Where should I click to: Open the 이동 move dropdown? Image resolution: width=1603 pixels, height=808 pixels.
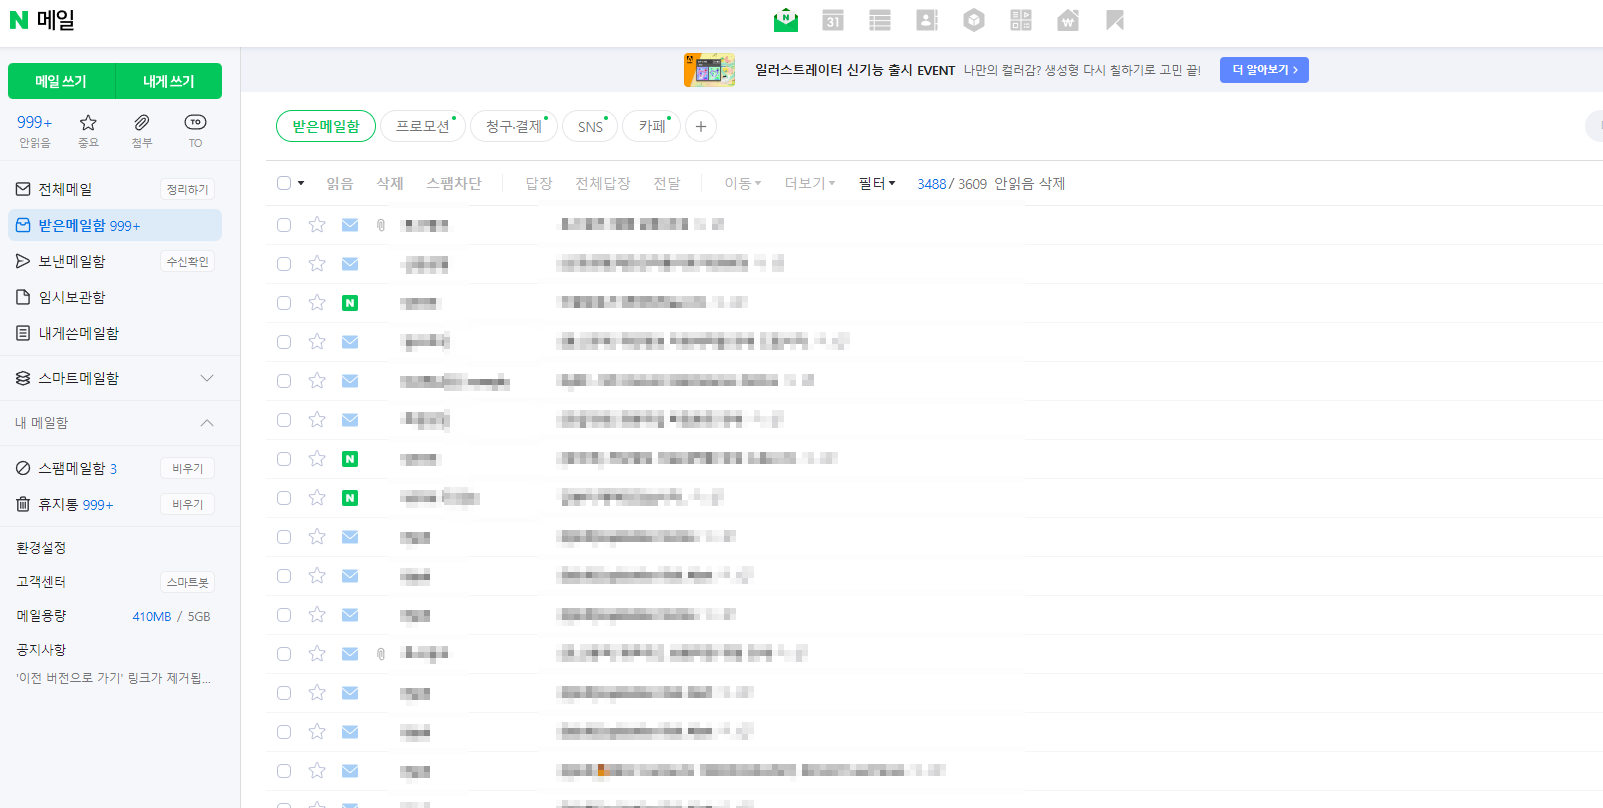click(x=743, y=183)
